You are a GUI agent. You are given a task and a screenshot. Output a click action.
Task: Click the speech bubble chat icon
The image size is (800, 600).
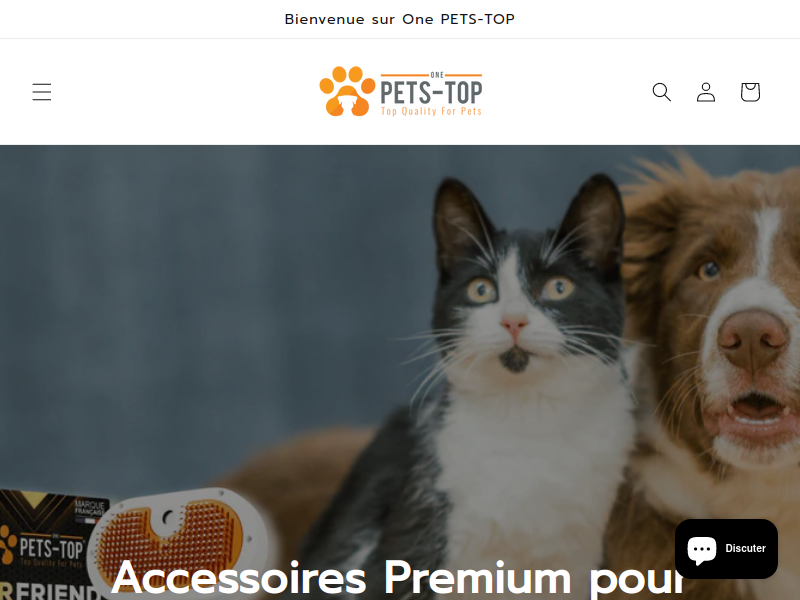point(702,550)
